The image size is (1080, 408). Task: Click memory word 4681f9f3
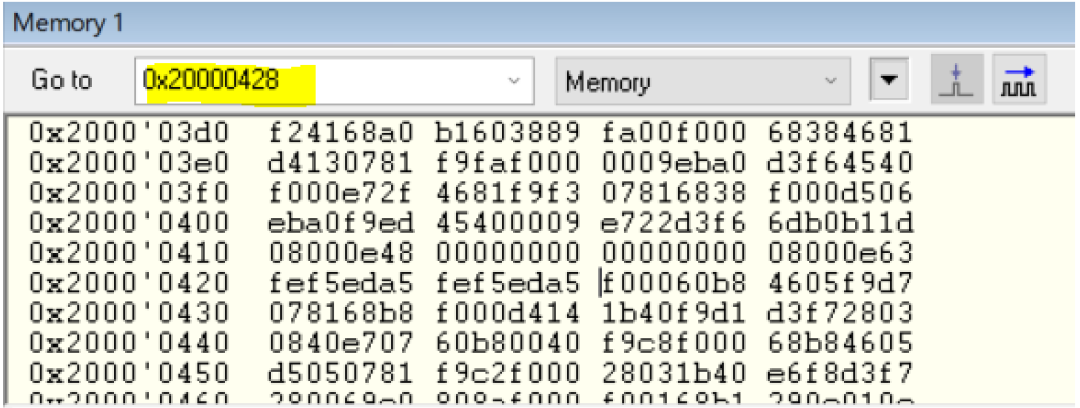tap(508, 192)
